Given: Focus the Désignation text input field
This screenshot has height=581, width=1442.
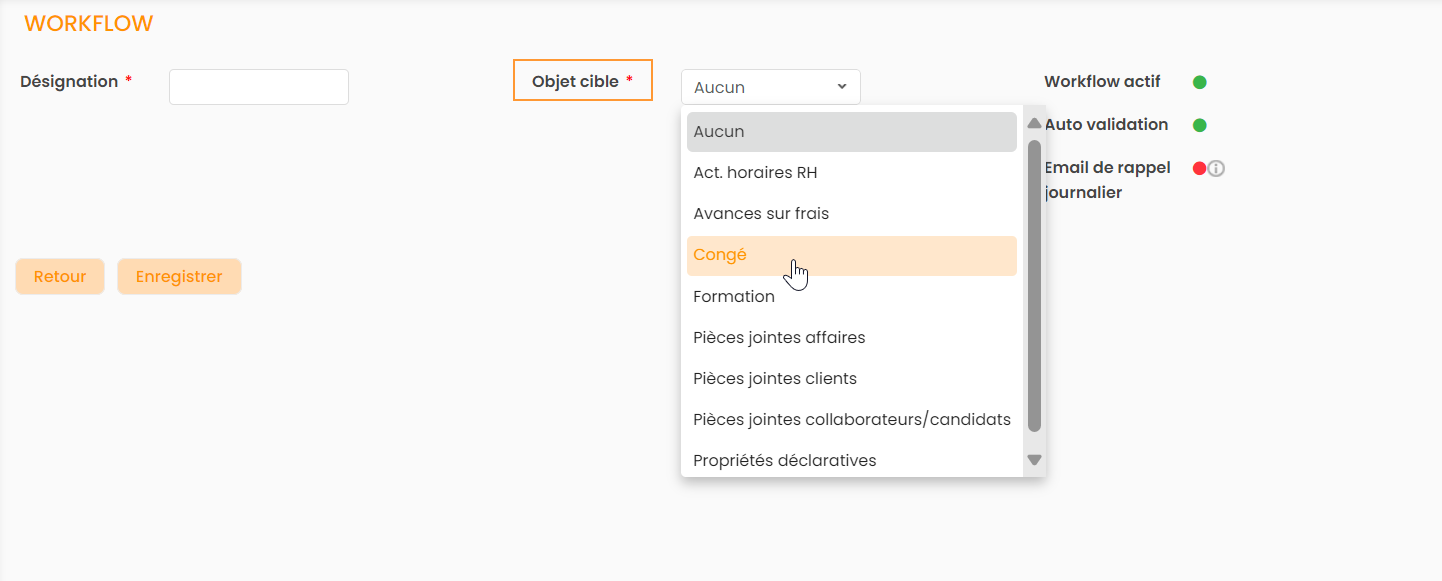Looking at the screenshot, I should coord(258,87).
